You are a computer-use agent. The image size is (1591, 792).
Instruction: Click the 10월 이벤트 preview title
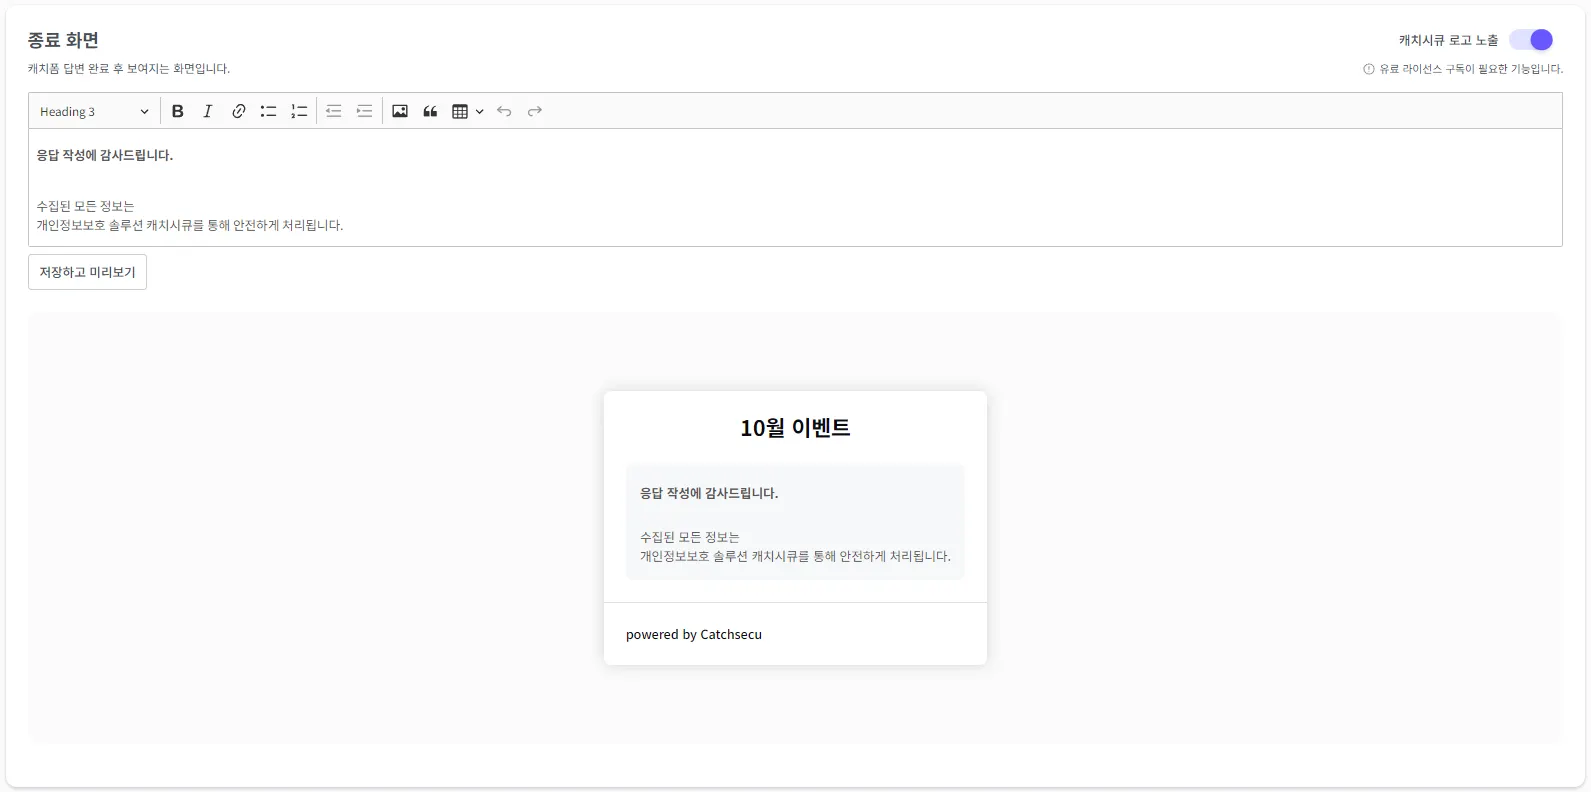795,428
